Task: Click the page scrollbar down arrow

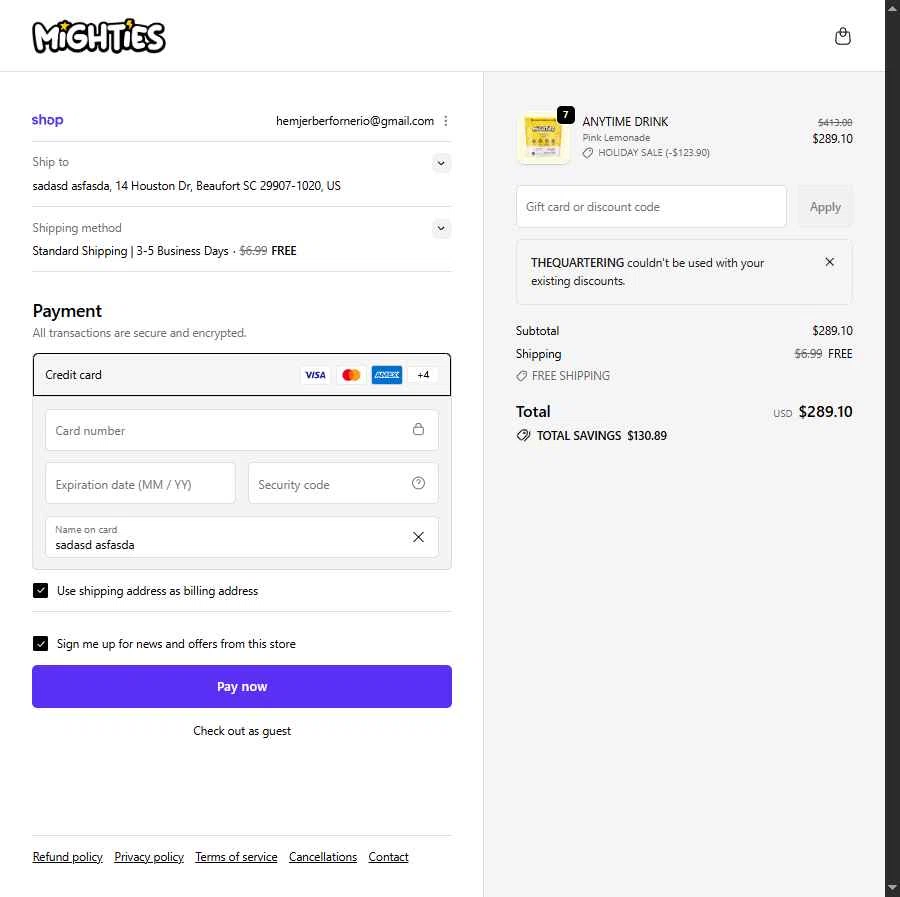Action: [893, 889]
